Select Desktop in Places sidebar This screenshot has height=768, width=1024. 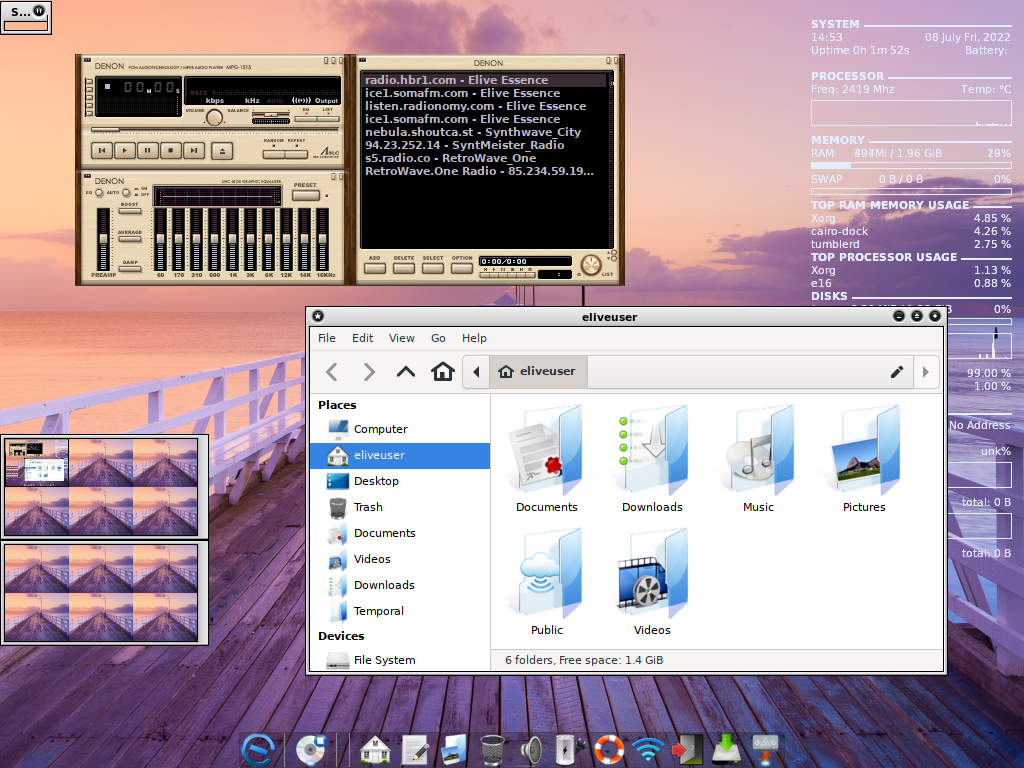click(x=400, y=481)
